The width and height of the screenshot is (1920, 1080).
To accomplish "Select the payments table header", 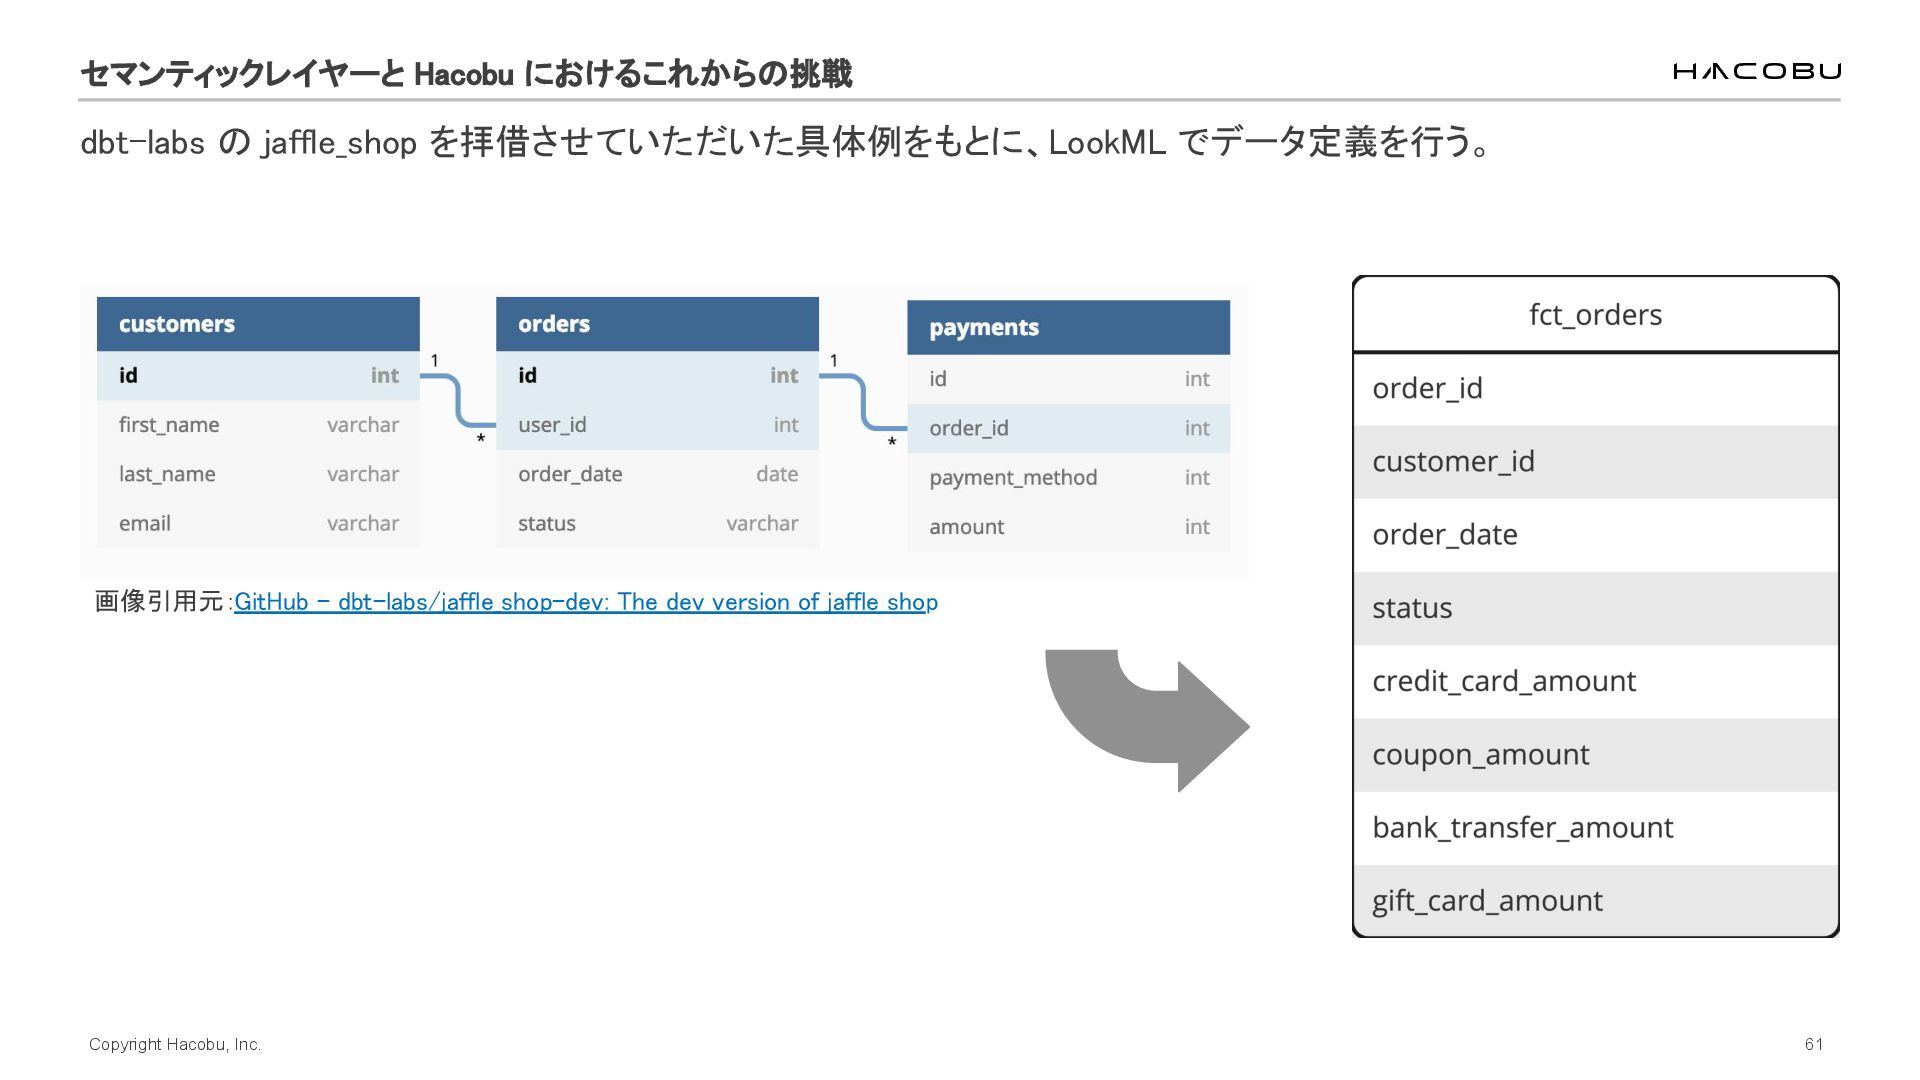I will point(1068,328).
